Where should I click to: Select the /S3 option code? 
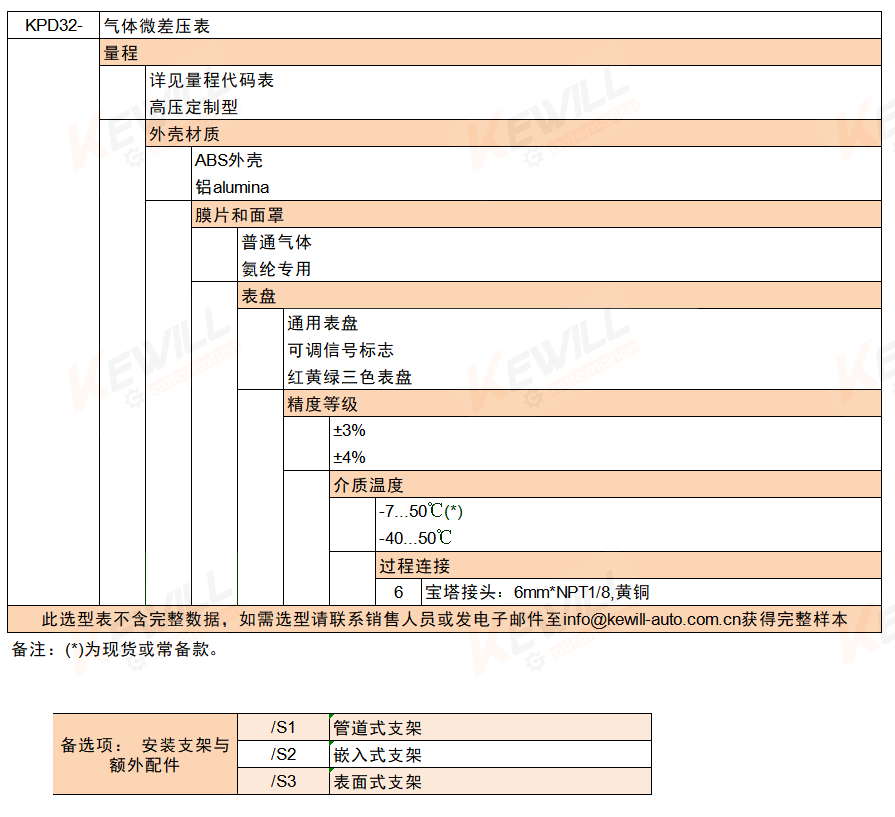point(283,781)
